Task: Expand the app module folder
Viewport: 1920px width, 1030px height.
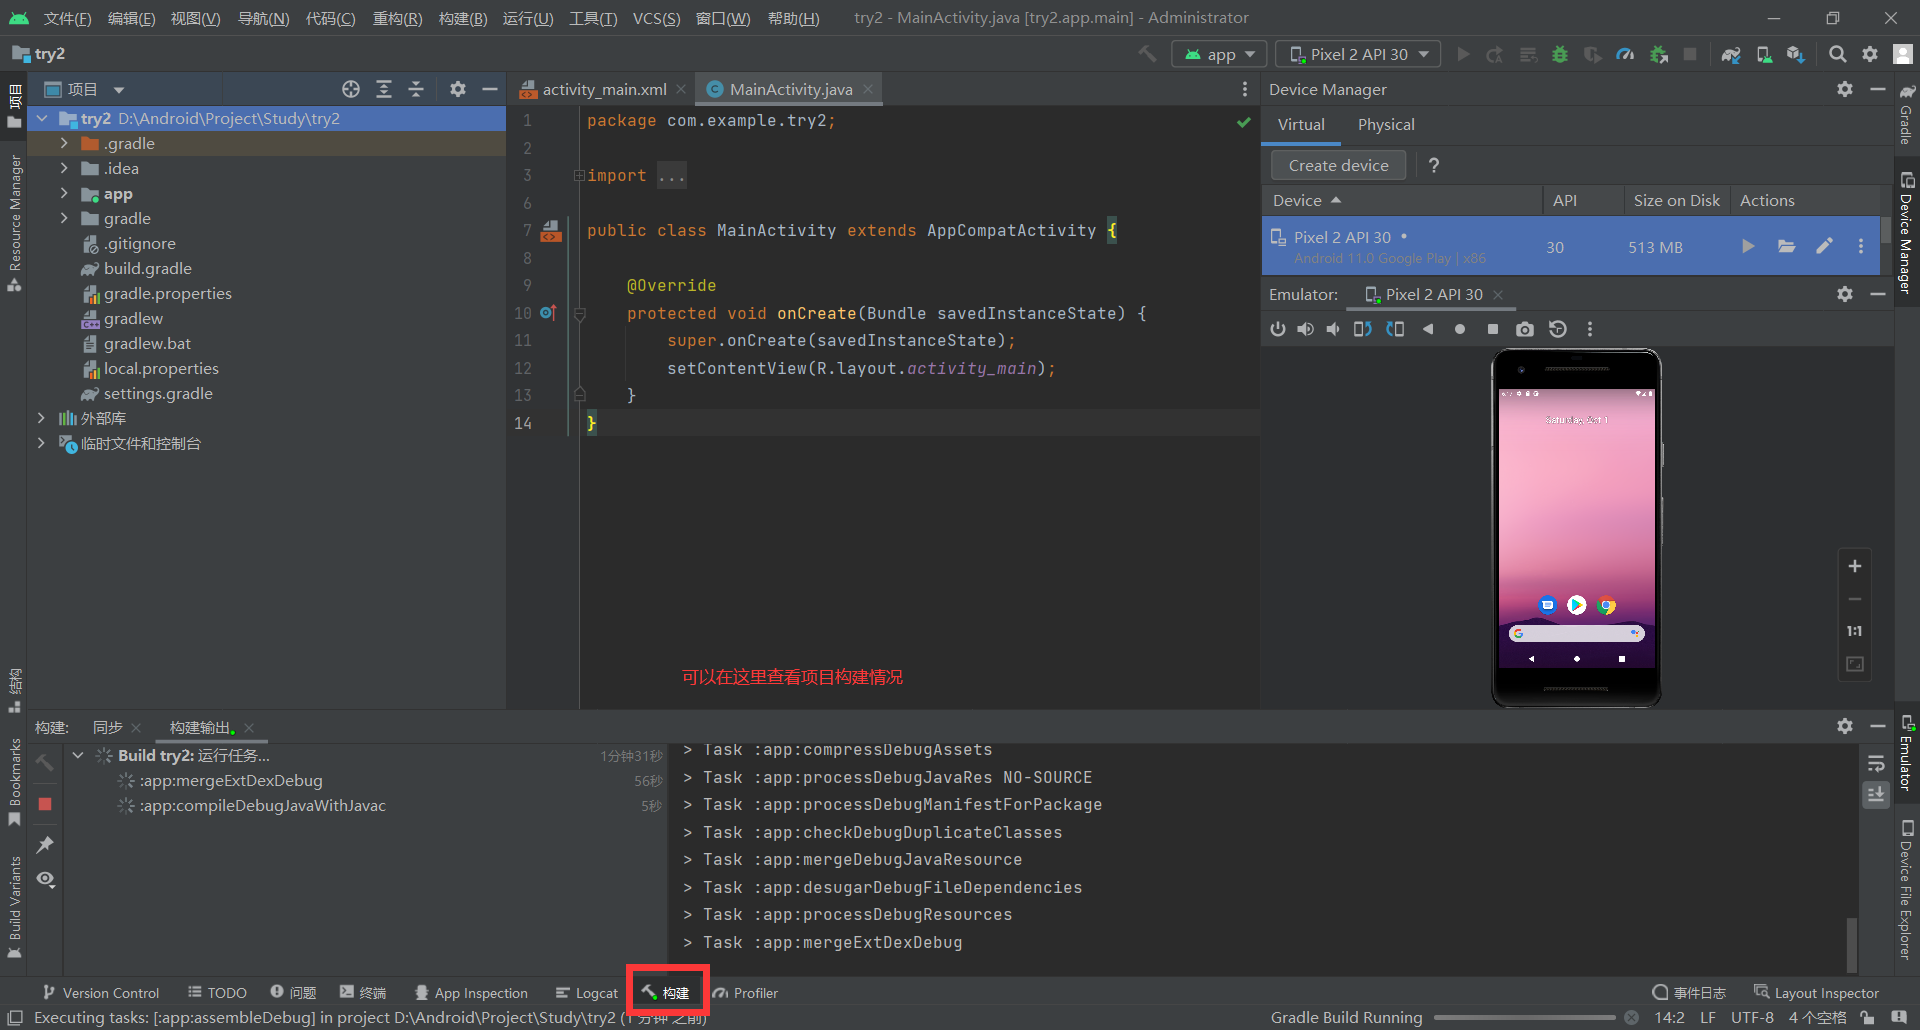Action: coord(64,193)
